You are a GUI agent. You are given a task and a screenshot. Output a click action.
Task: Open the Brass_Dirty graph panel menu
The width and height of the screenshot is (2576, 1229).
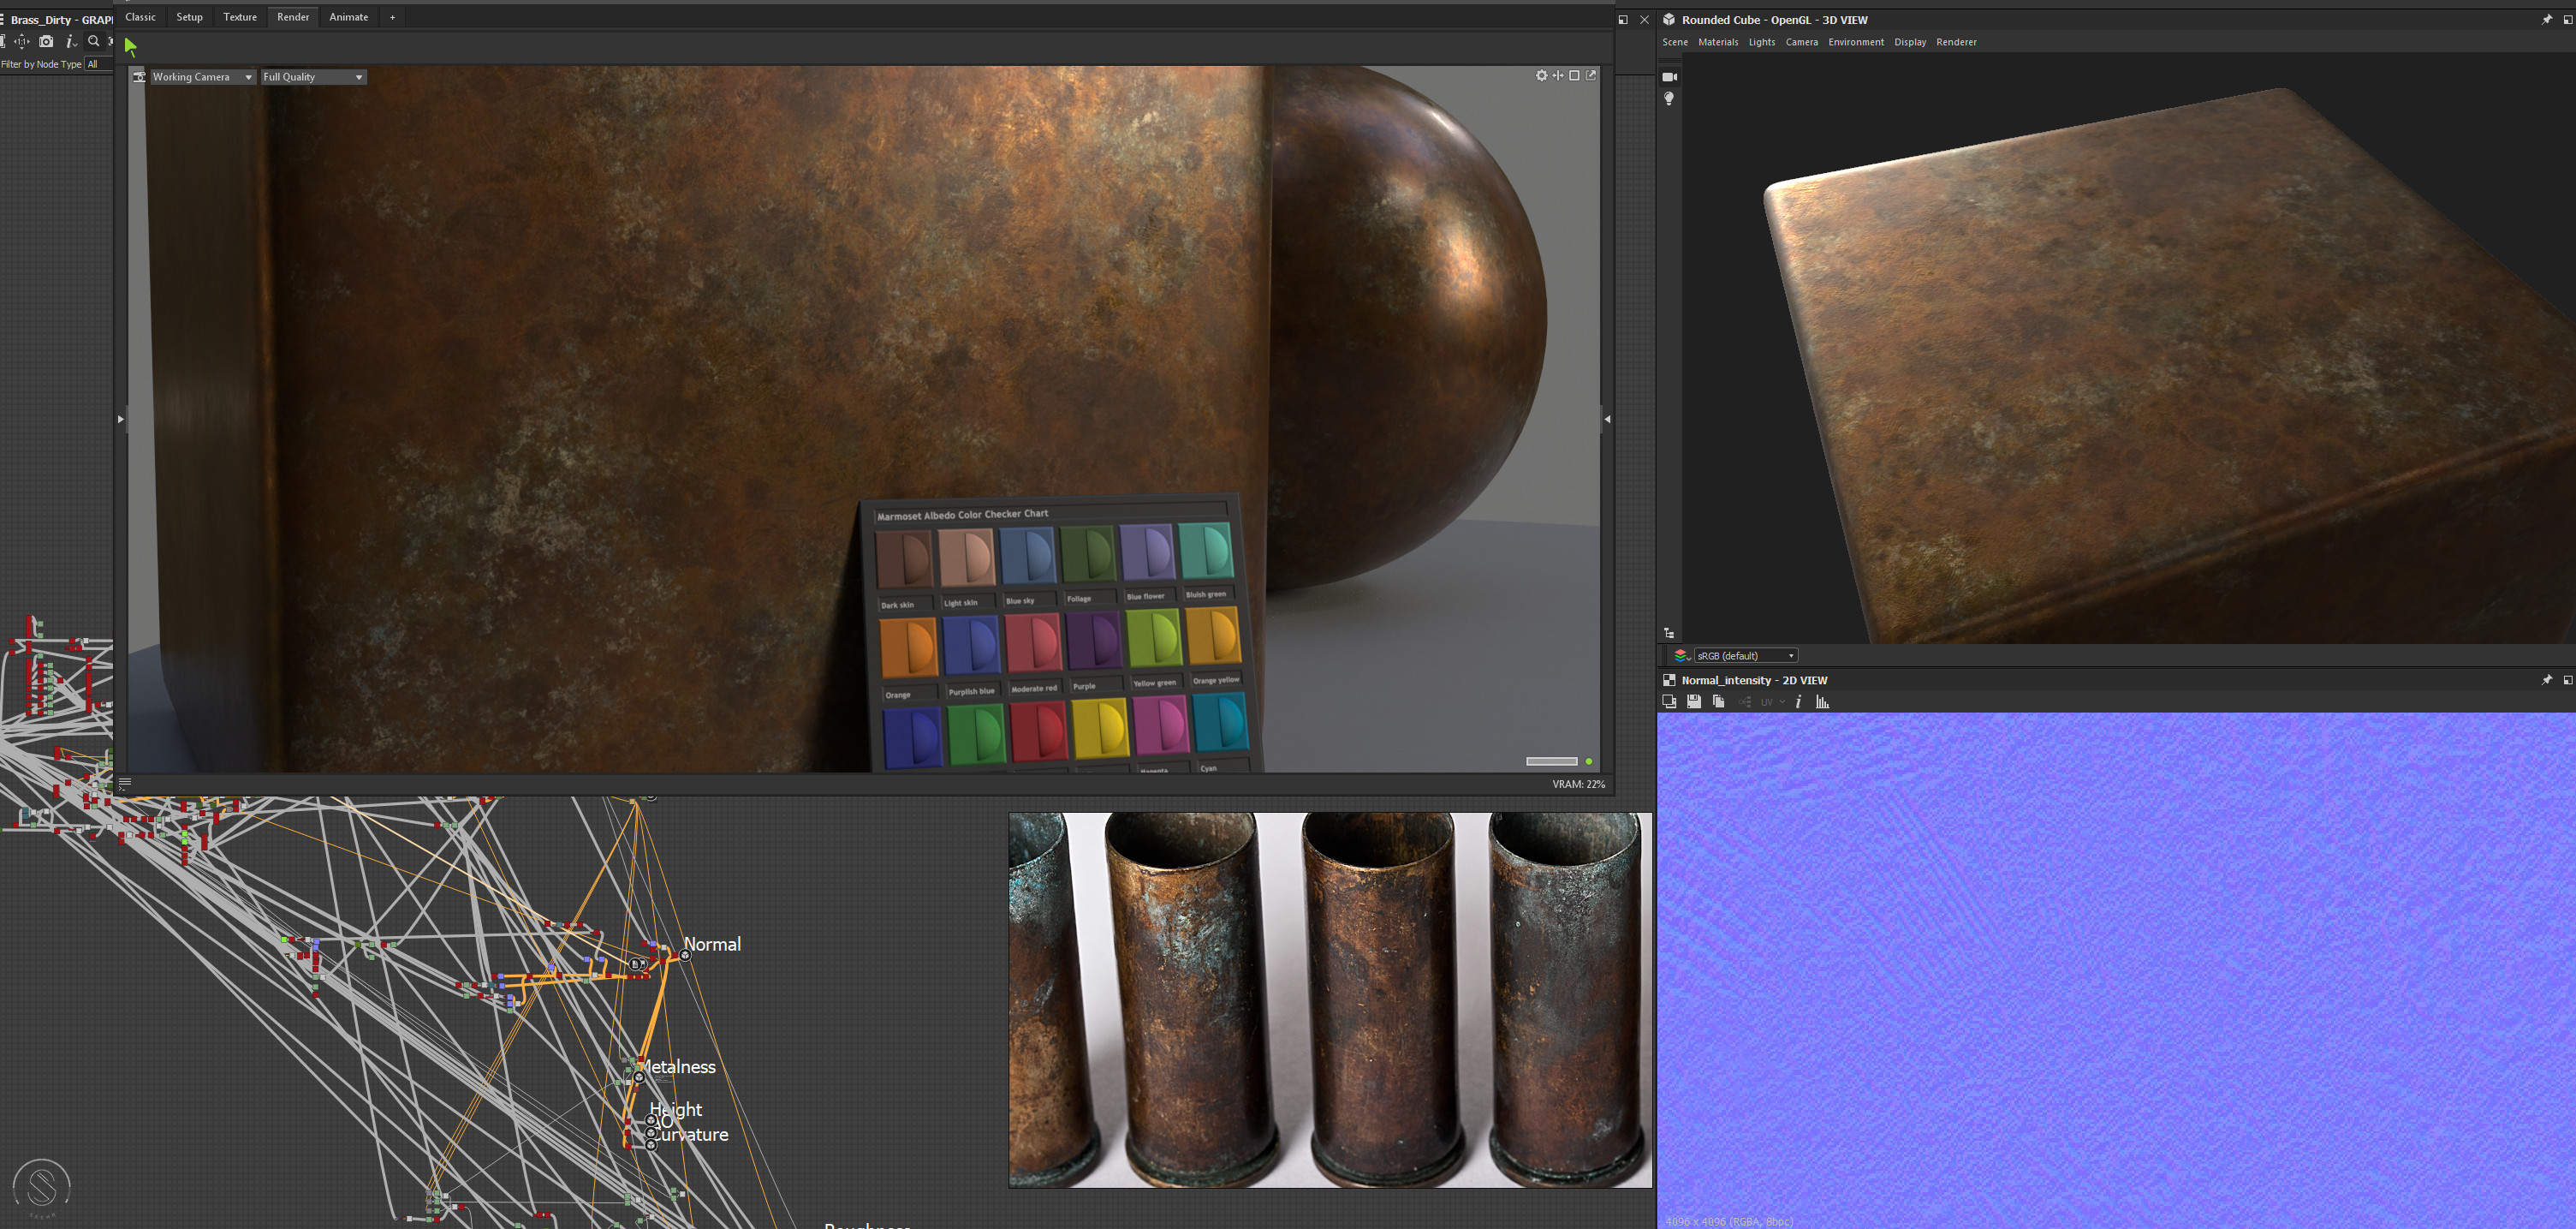click(3, 20)
